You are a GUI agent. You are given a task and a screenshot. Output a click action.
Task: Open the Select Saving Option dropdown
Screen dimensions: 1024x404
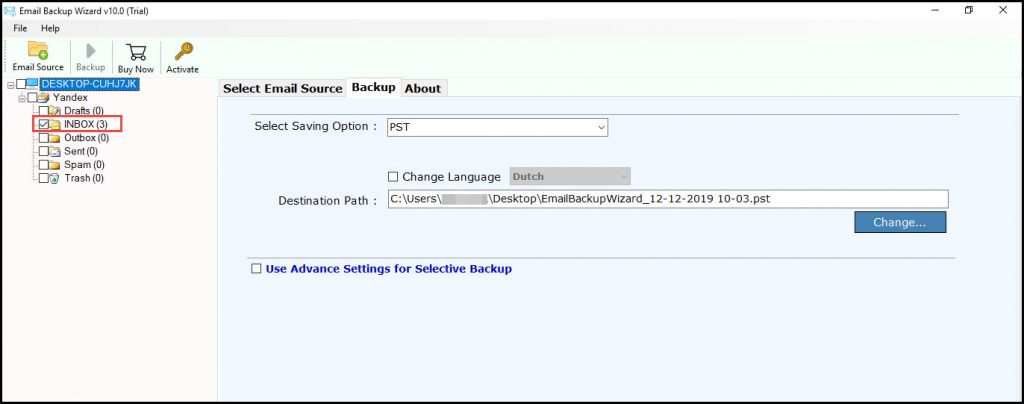point(497,127)
